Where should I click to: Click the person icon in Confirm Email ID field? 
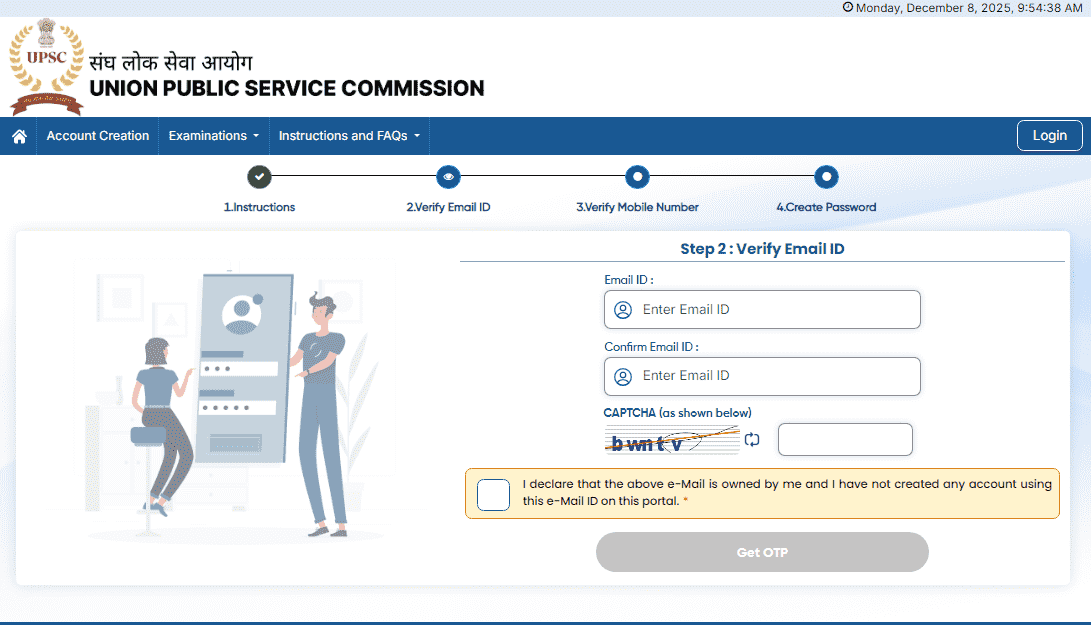coord(623,376)
